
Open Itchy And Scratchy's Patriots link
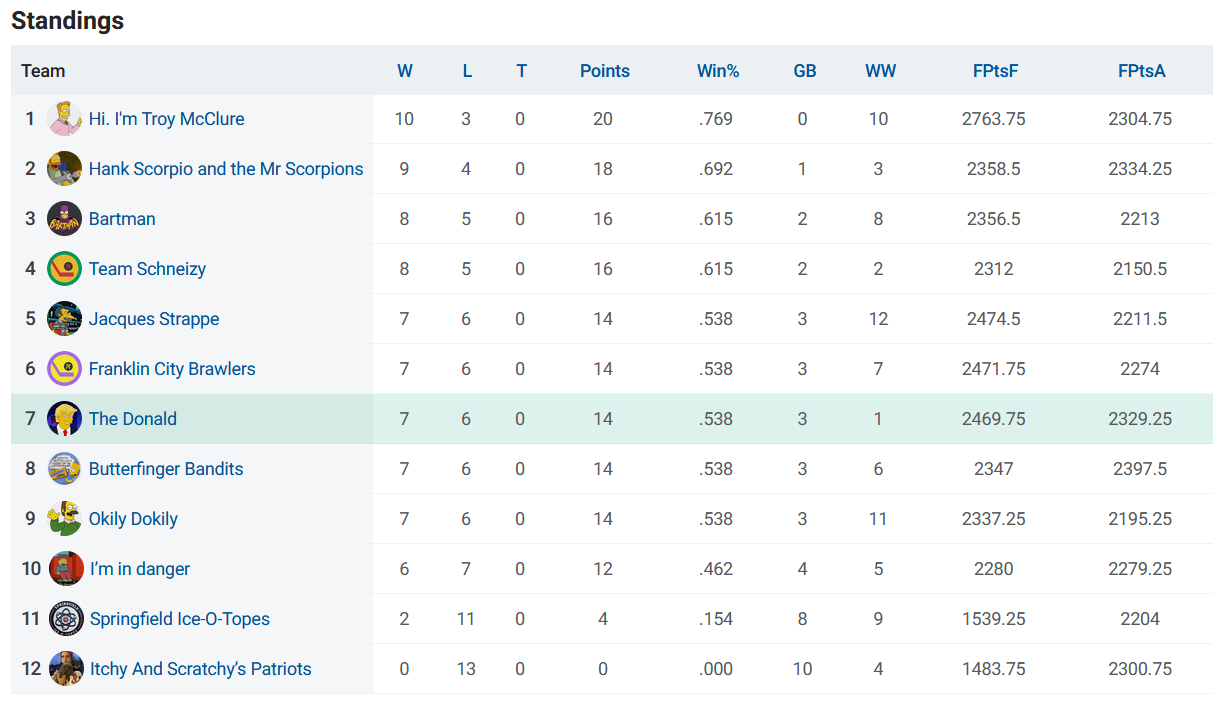click(x=201, y=669)
